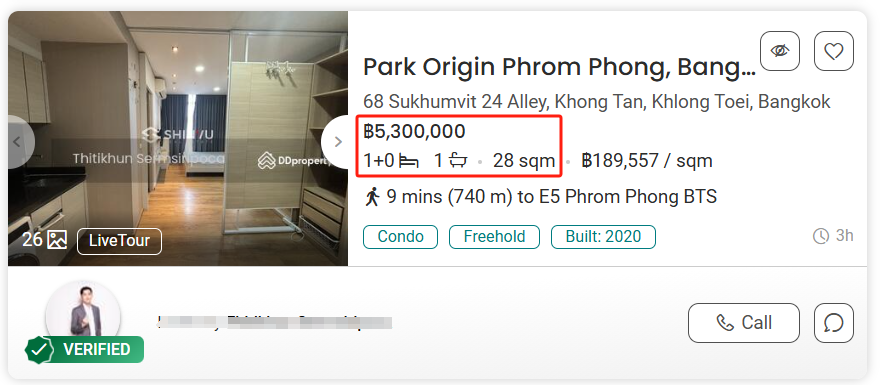This screenshot has width=881, height=385.
Task: Launch the LiveTour view
Action: click(x=119, y=241)
